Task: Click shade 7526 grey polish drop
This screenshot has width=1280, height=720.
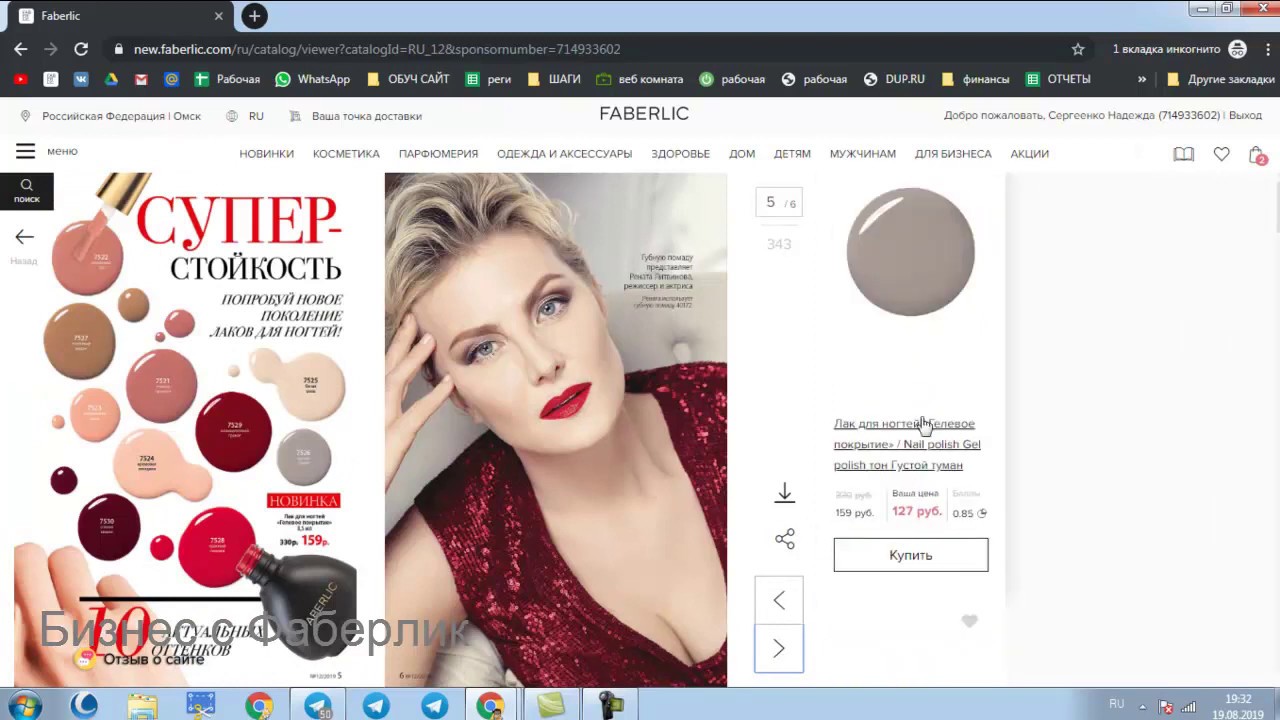Action: (x=304, y=455)
